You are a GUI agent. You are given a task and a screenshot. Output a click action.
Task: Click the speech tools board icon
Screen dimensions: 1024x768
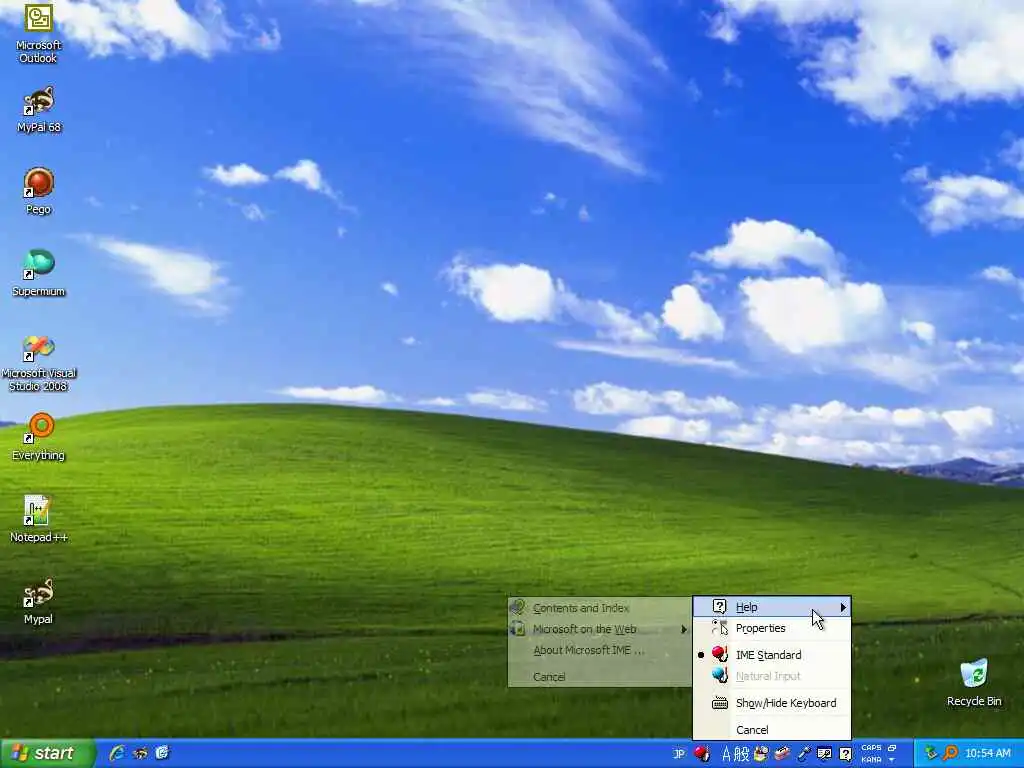click(825, 754)
